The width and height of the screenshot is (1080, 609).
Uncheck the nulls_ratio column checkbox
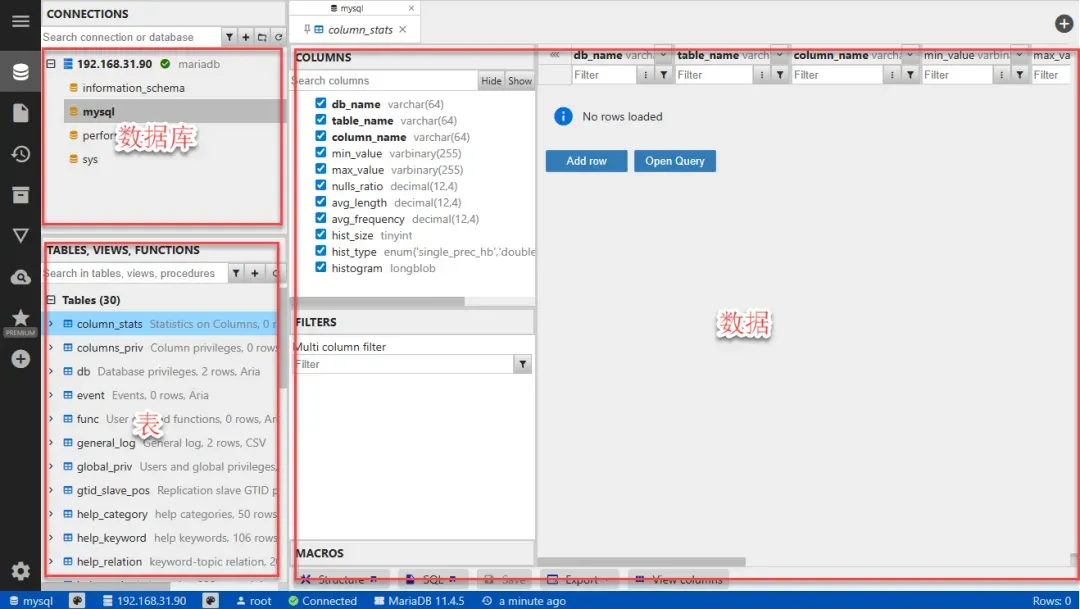pyautogui.click(x=320, y=185)
